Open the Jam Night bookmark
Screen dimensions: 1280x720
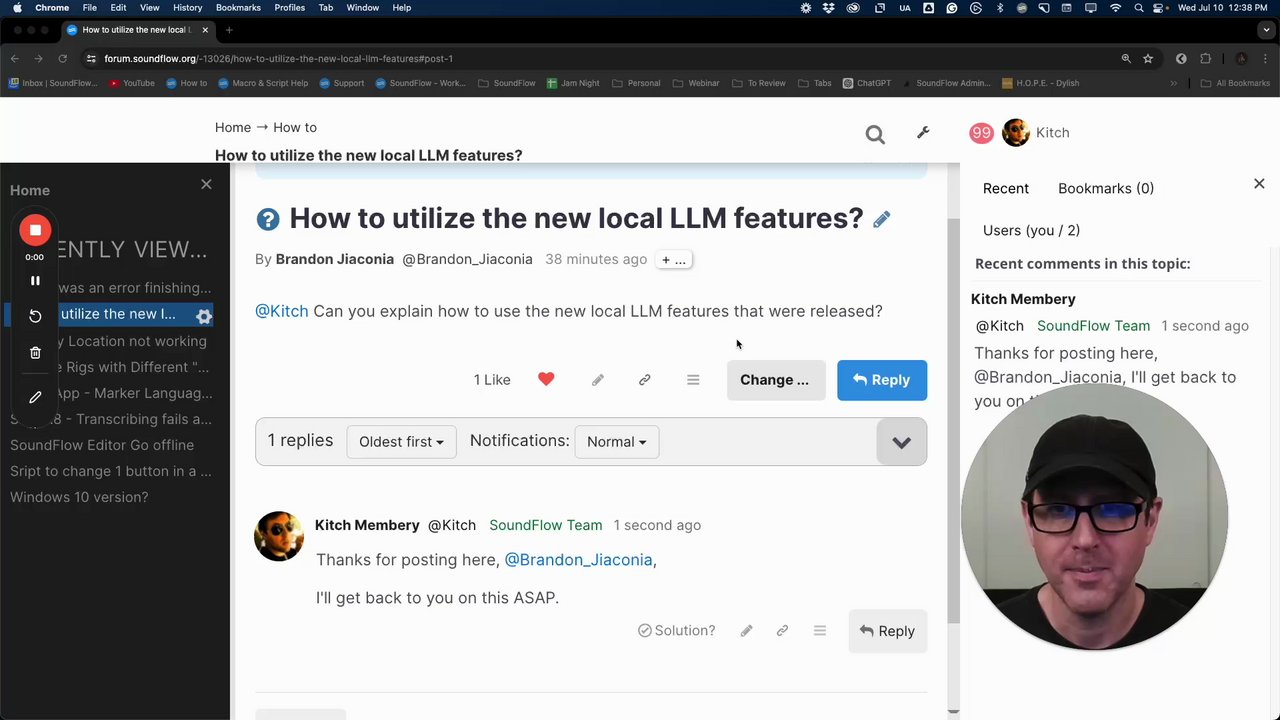tap(573, 83)
